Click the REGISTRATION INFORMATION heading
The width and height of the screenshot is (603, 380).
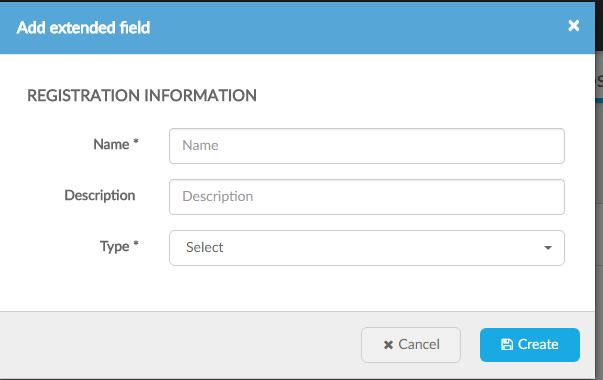[x=142, y=95]
